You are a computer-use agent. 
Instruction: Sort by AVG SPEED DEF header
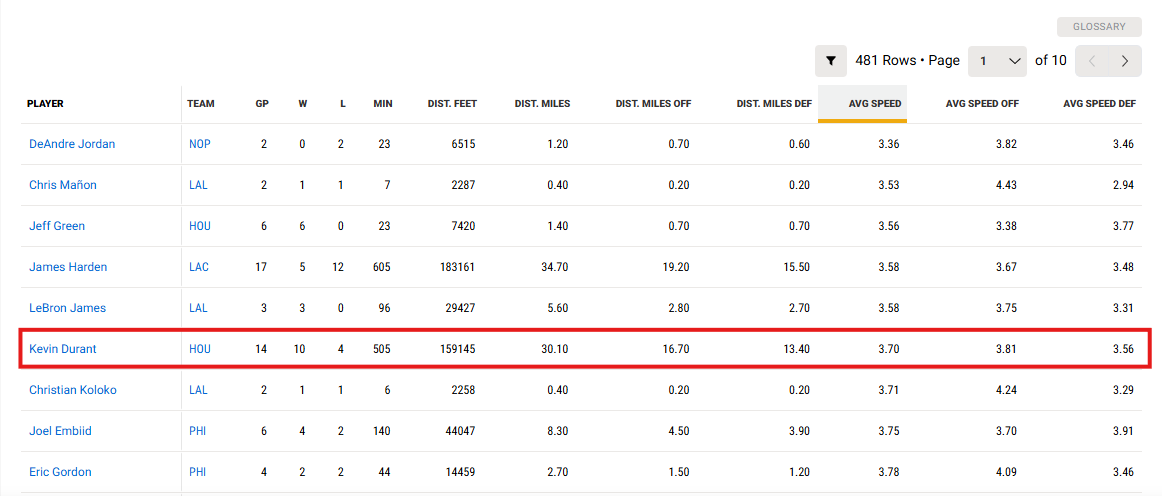click(1099, 104)
